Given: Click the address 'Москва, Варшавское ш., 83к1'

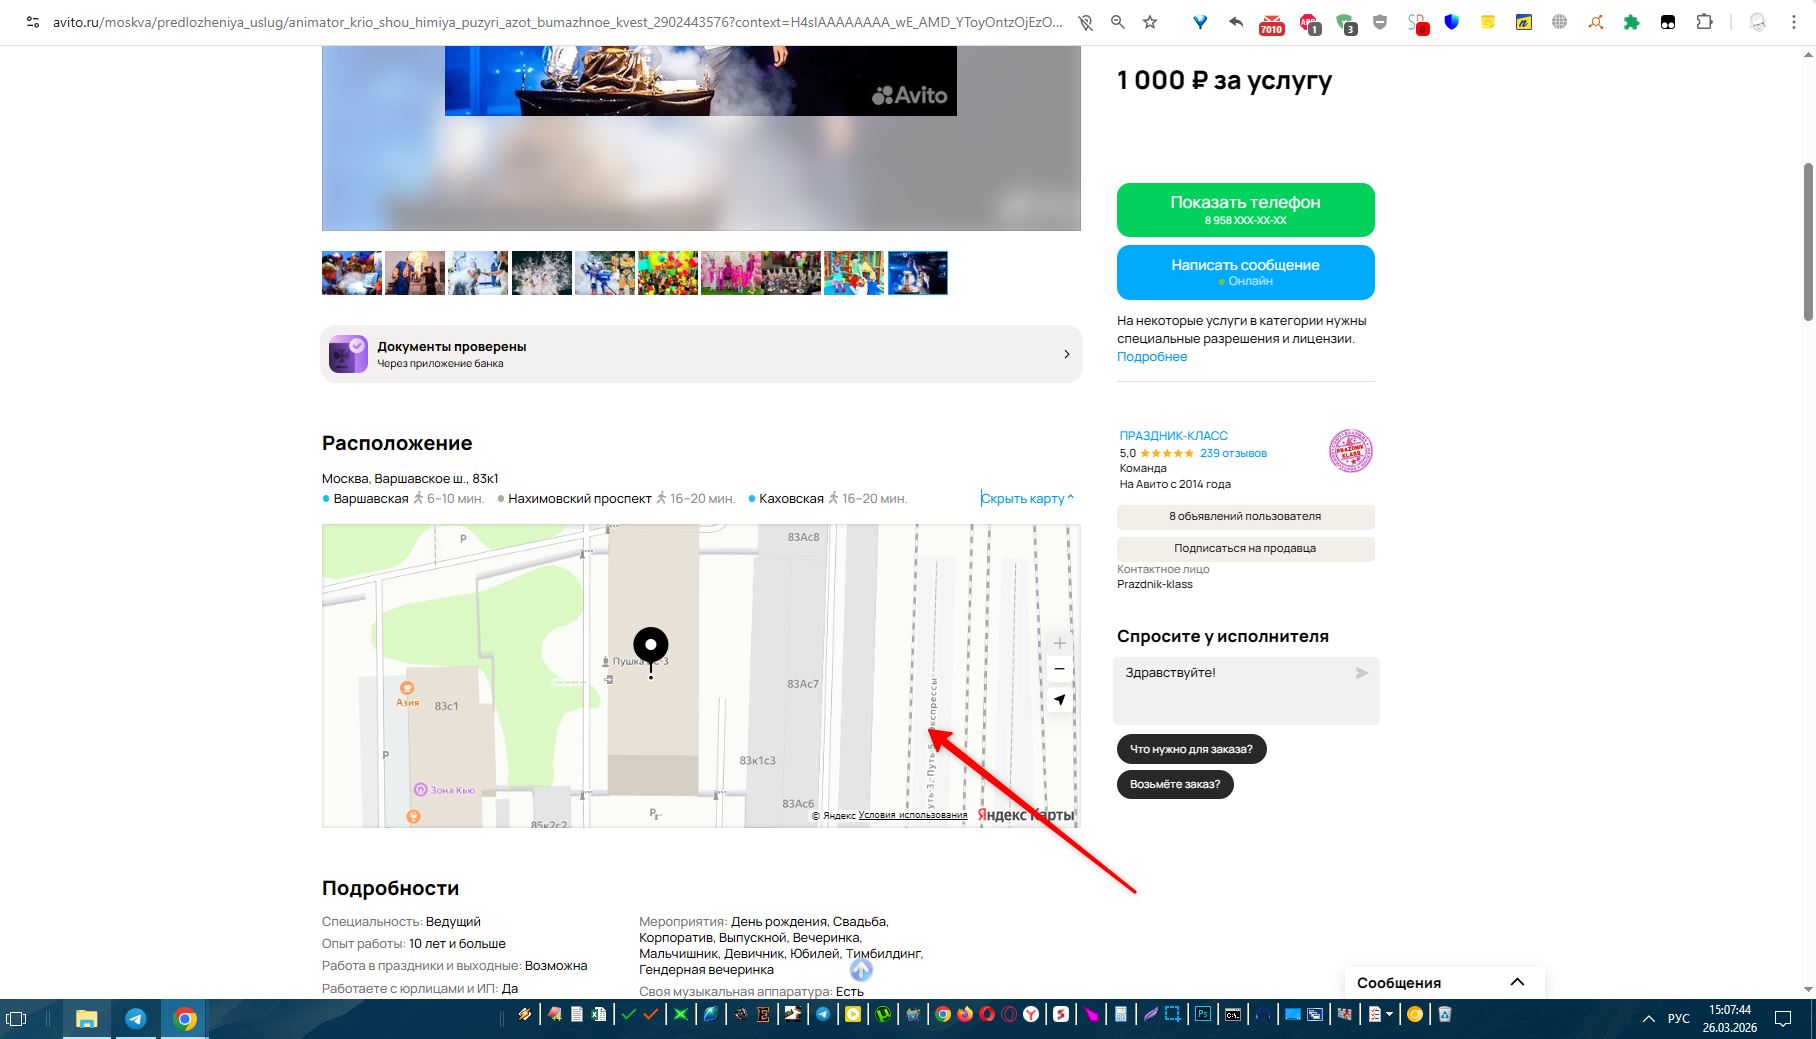Looking at the screenshot, I should pyautogui.click(x=410, y=479).
